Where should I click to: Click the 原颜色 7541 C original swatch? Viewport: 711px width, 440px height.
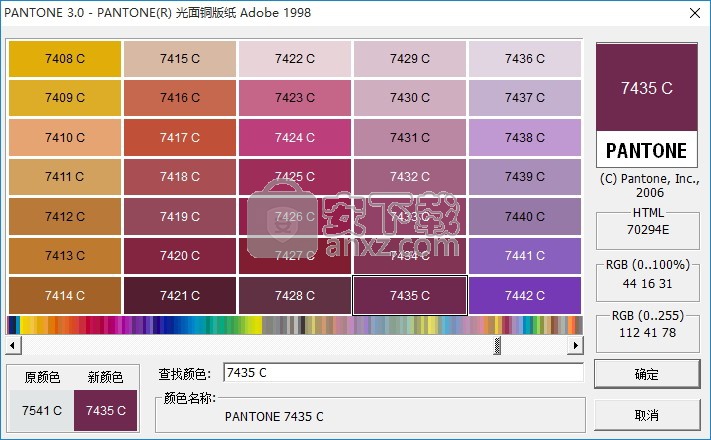click(x=42, y=410)
